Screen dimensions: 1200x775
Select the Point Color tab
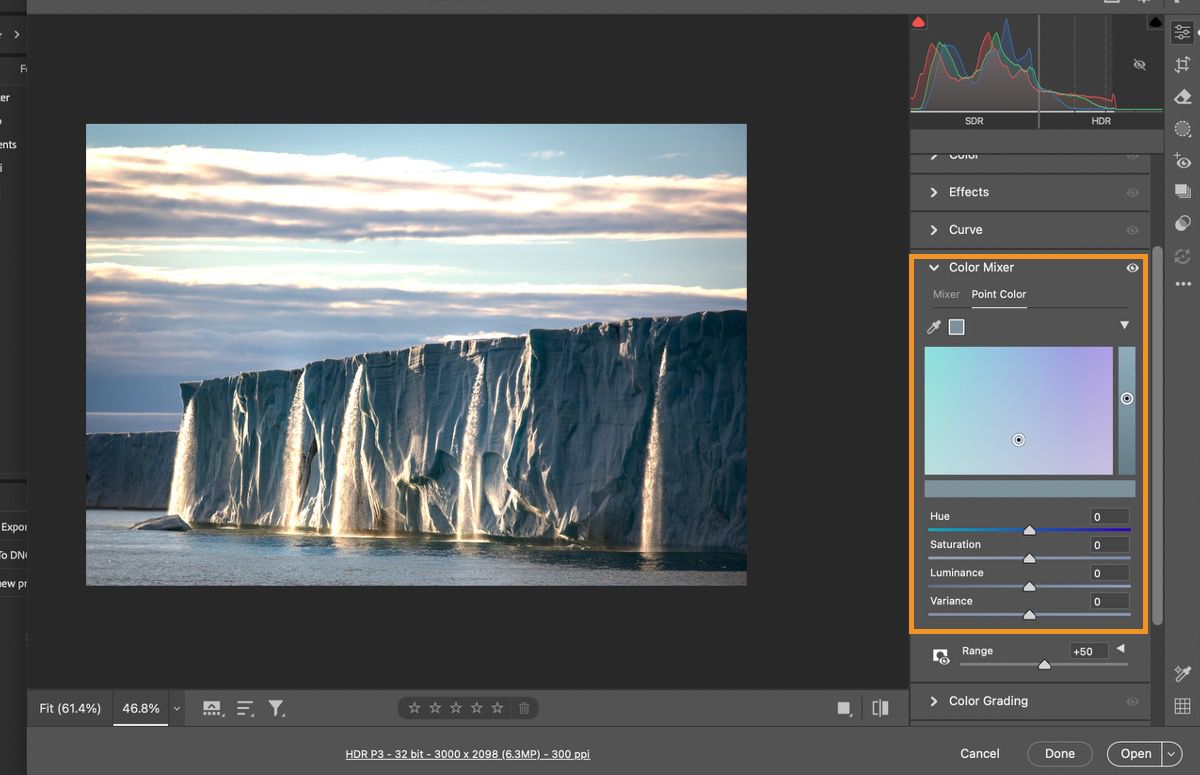click(998, 294)
